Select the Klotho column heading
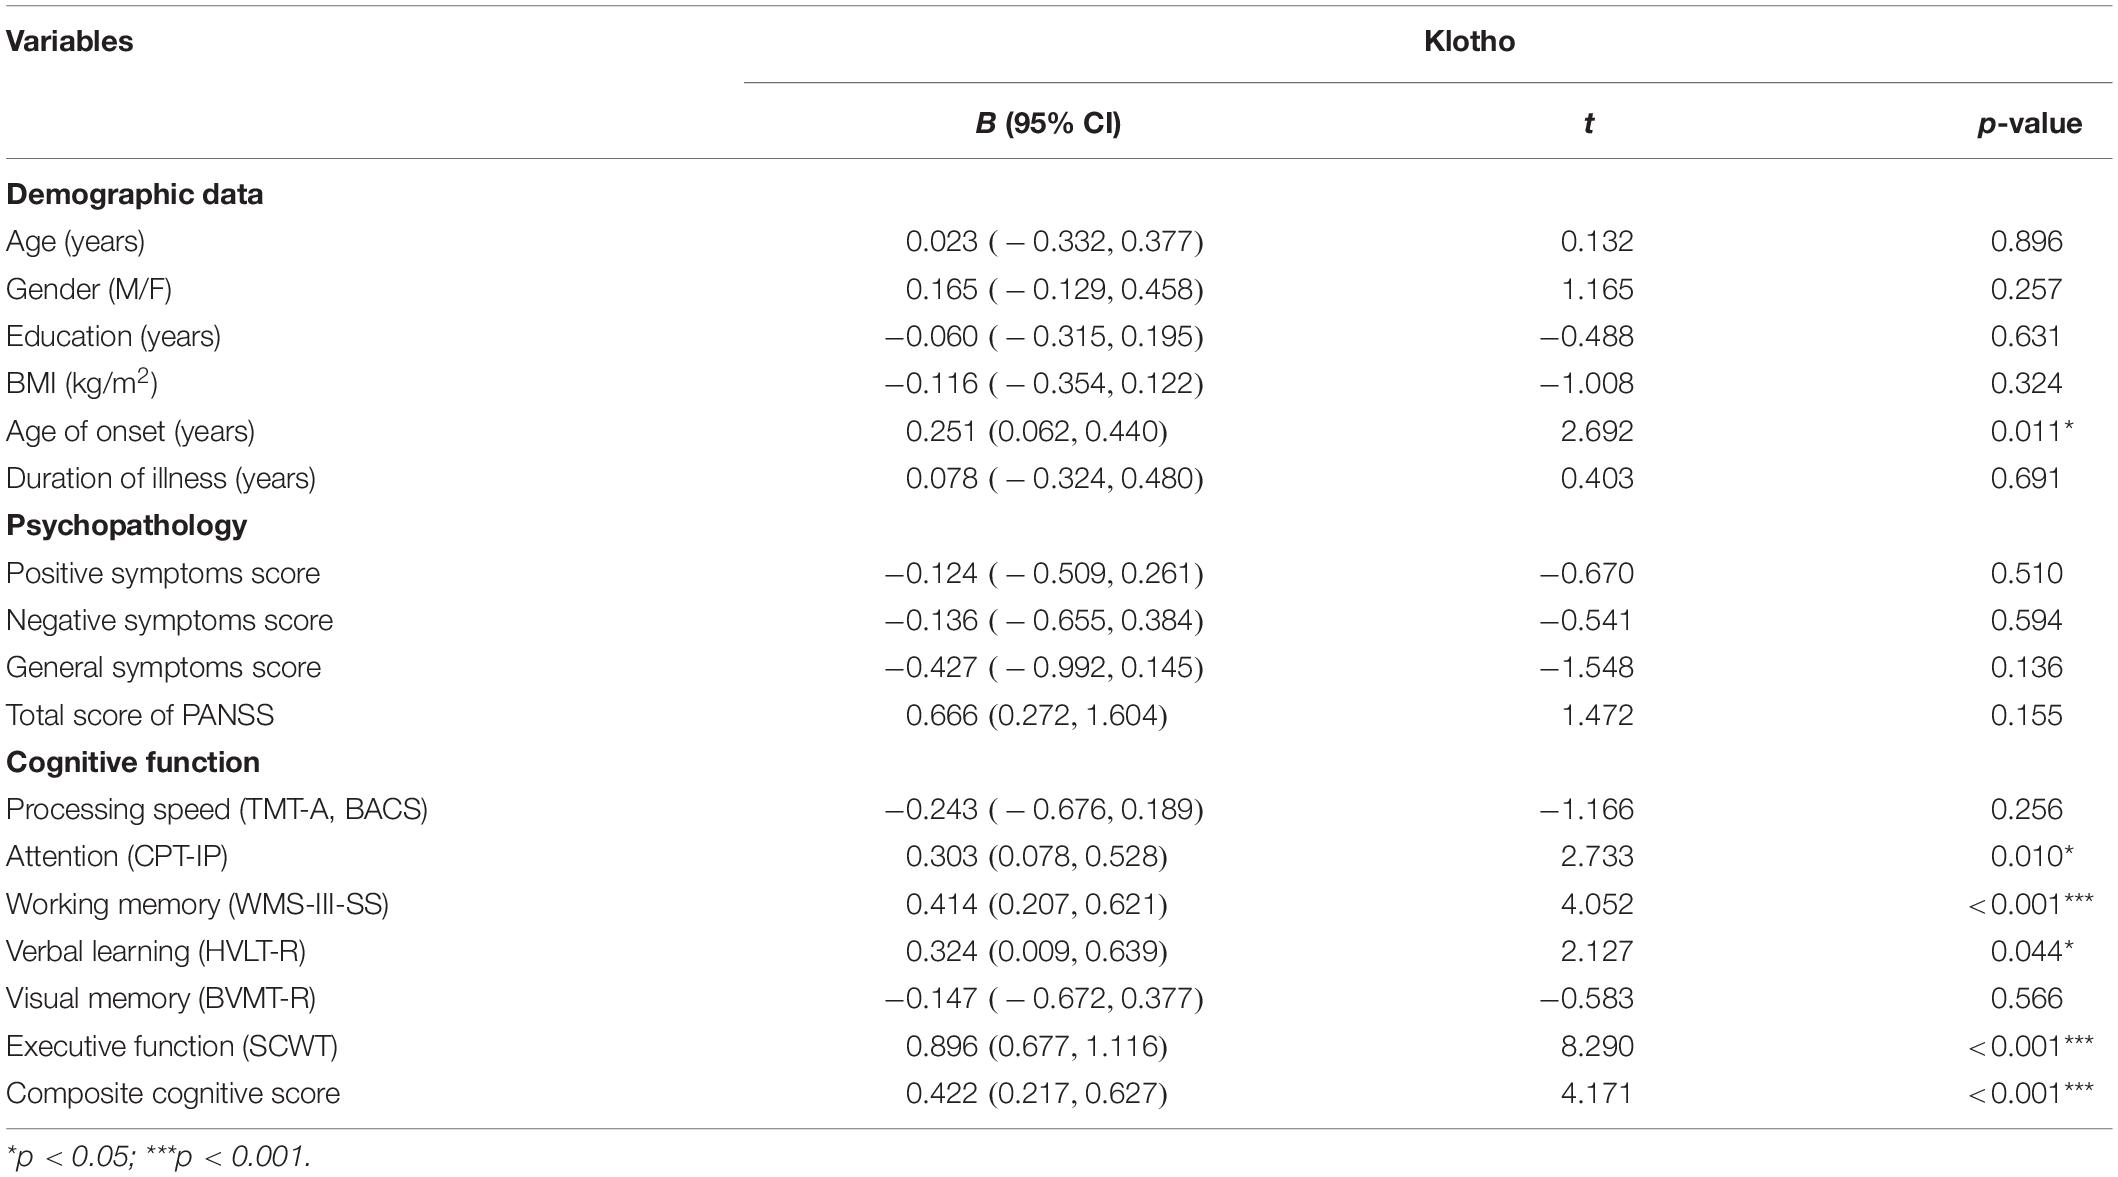 tap(1469, 41)
